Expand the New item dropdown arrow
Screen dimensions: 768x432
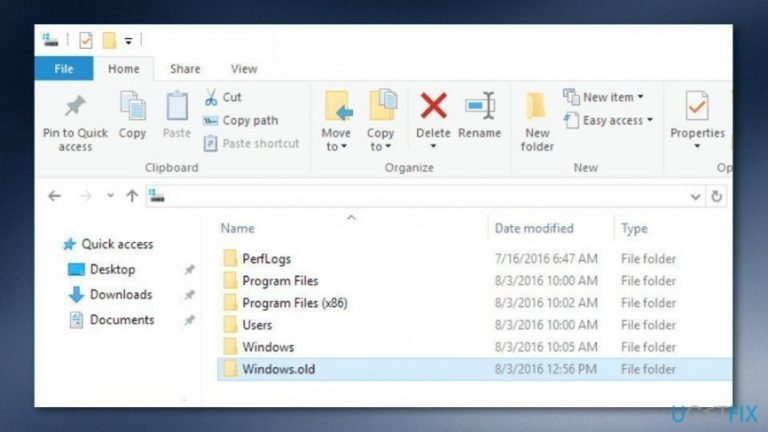coord(640,97)
